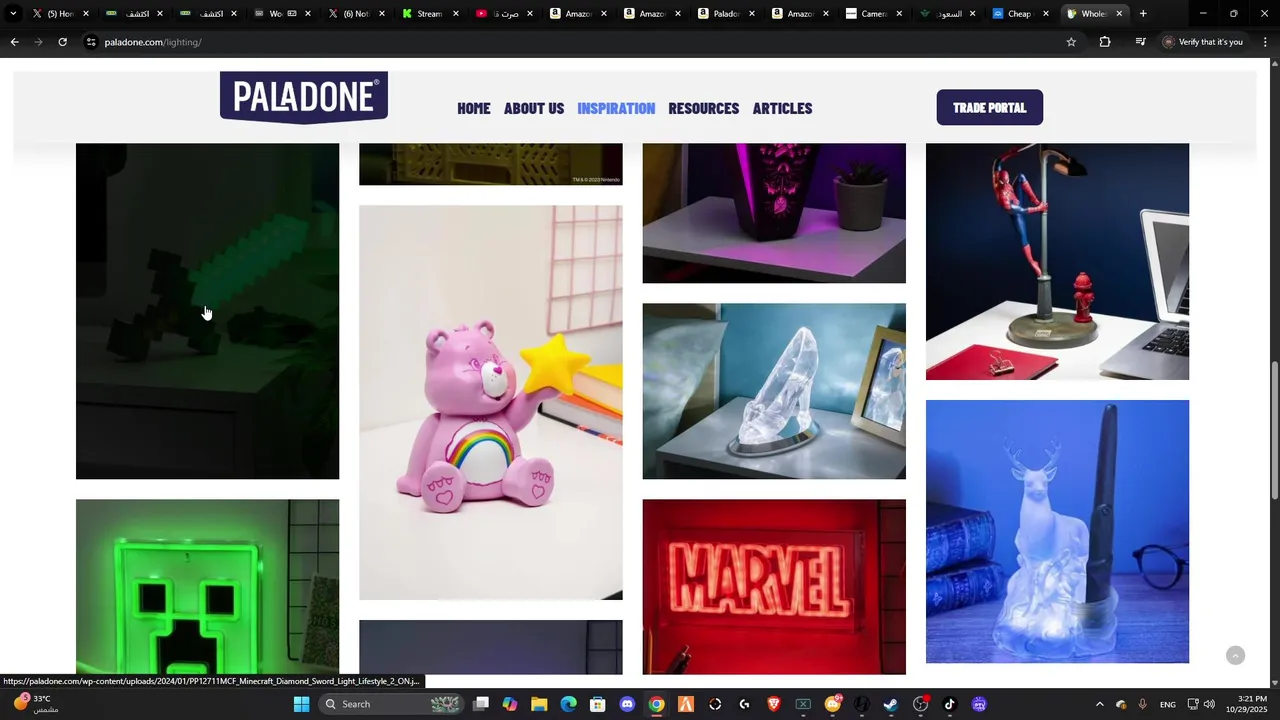The height and width of the screenshot is (720, 1280).
Task: Open Microsoft Edge from the taskbar
Action: (568, 704)
